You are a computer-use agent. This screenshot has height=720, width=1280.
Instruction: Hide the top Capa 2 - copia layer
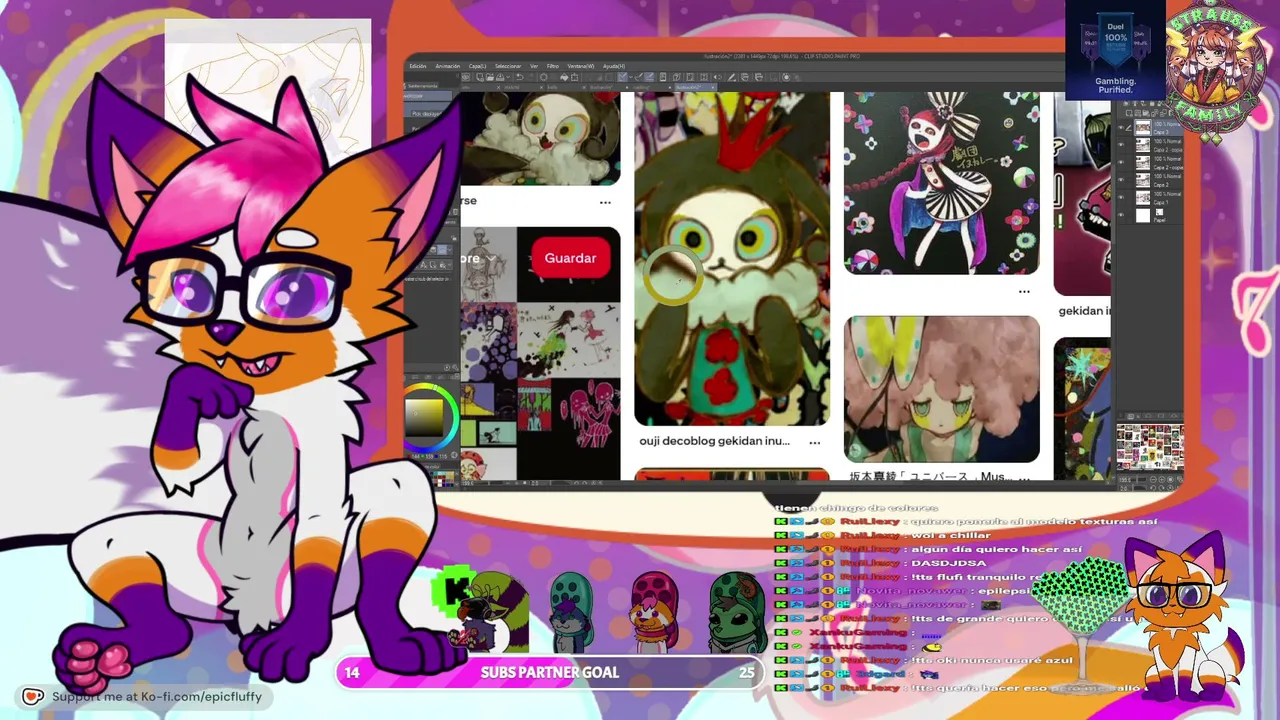point(1120,146)
